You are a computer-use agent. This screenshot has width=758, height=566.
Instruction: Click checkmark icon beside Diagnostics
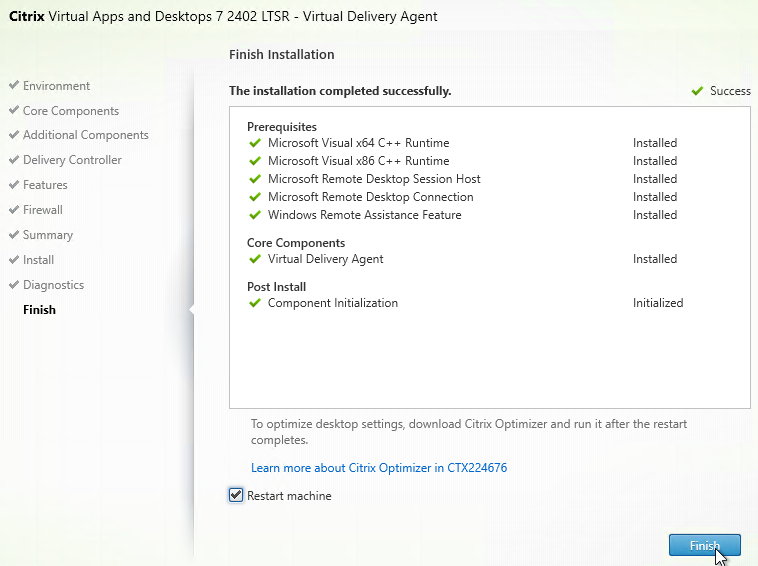coord(14,285)
